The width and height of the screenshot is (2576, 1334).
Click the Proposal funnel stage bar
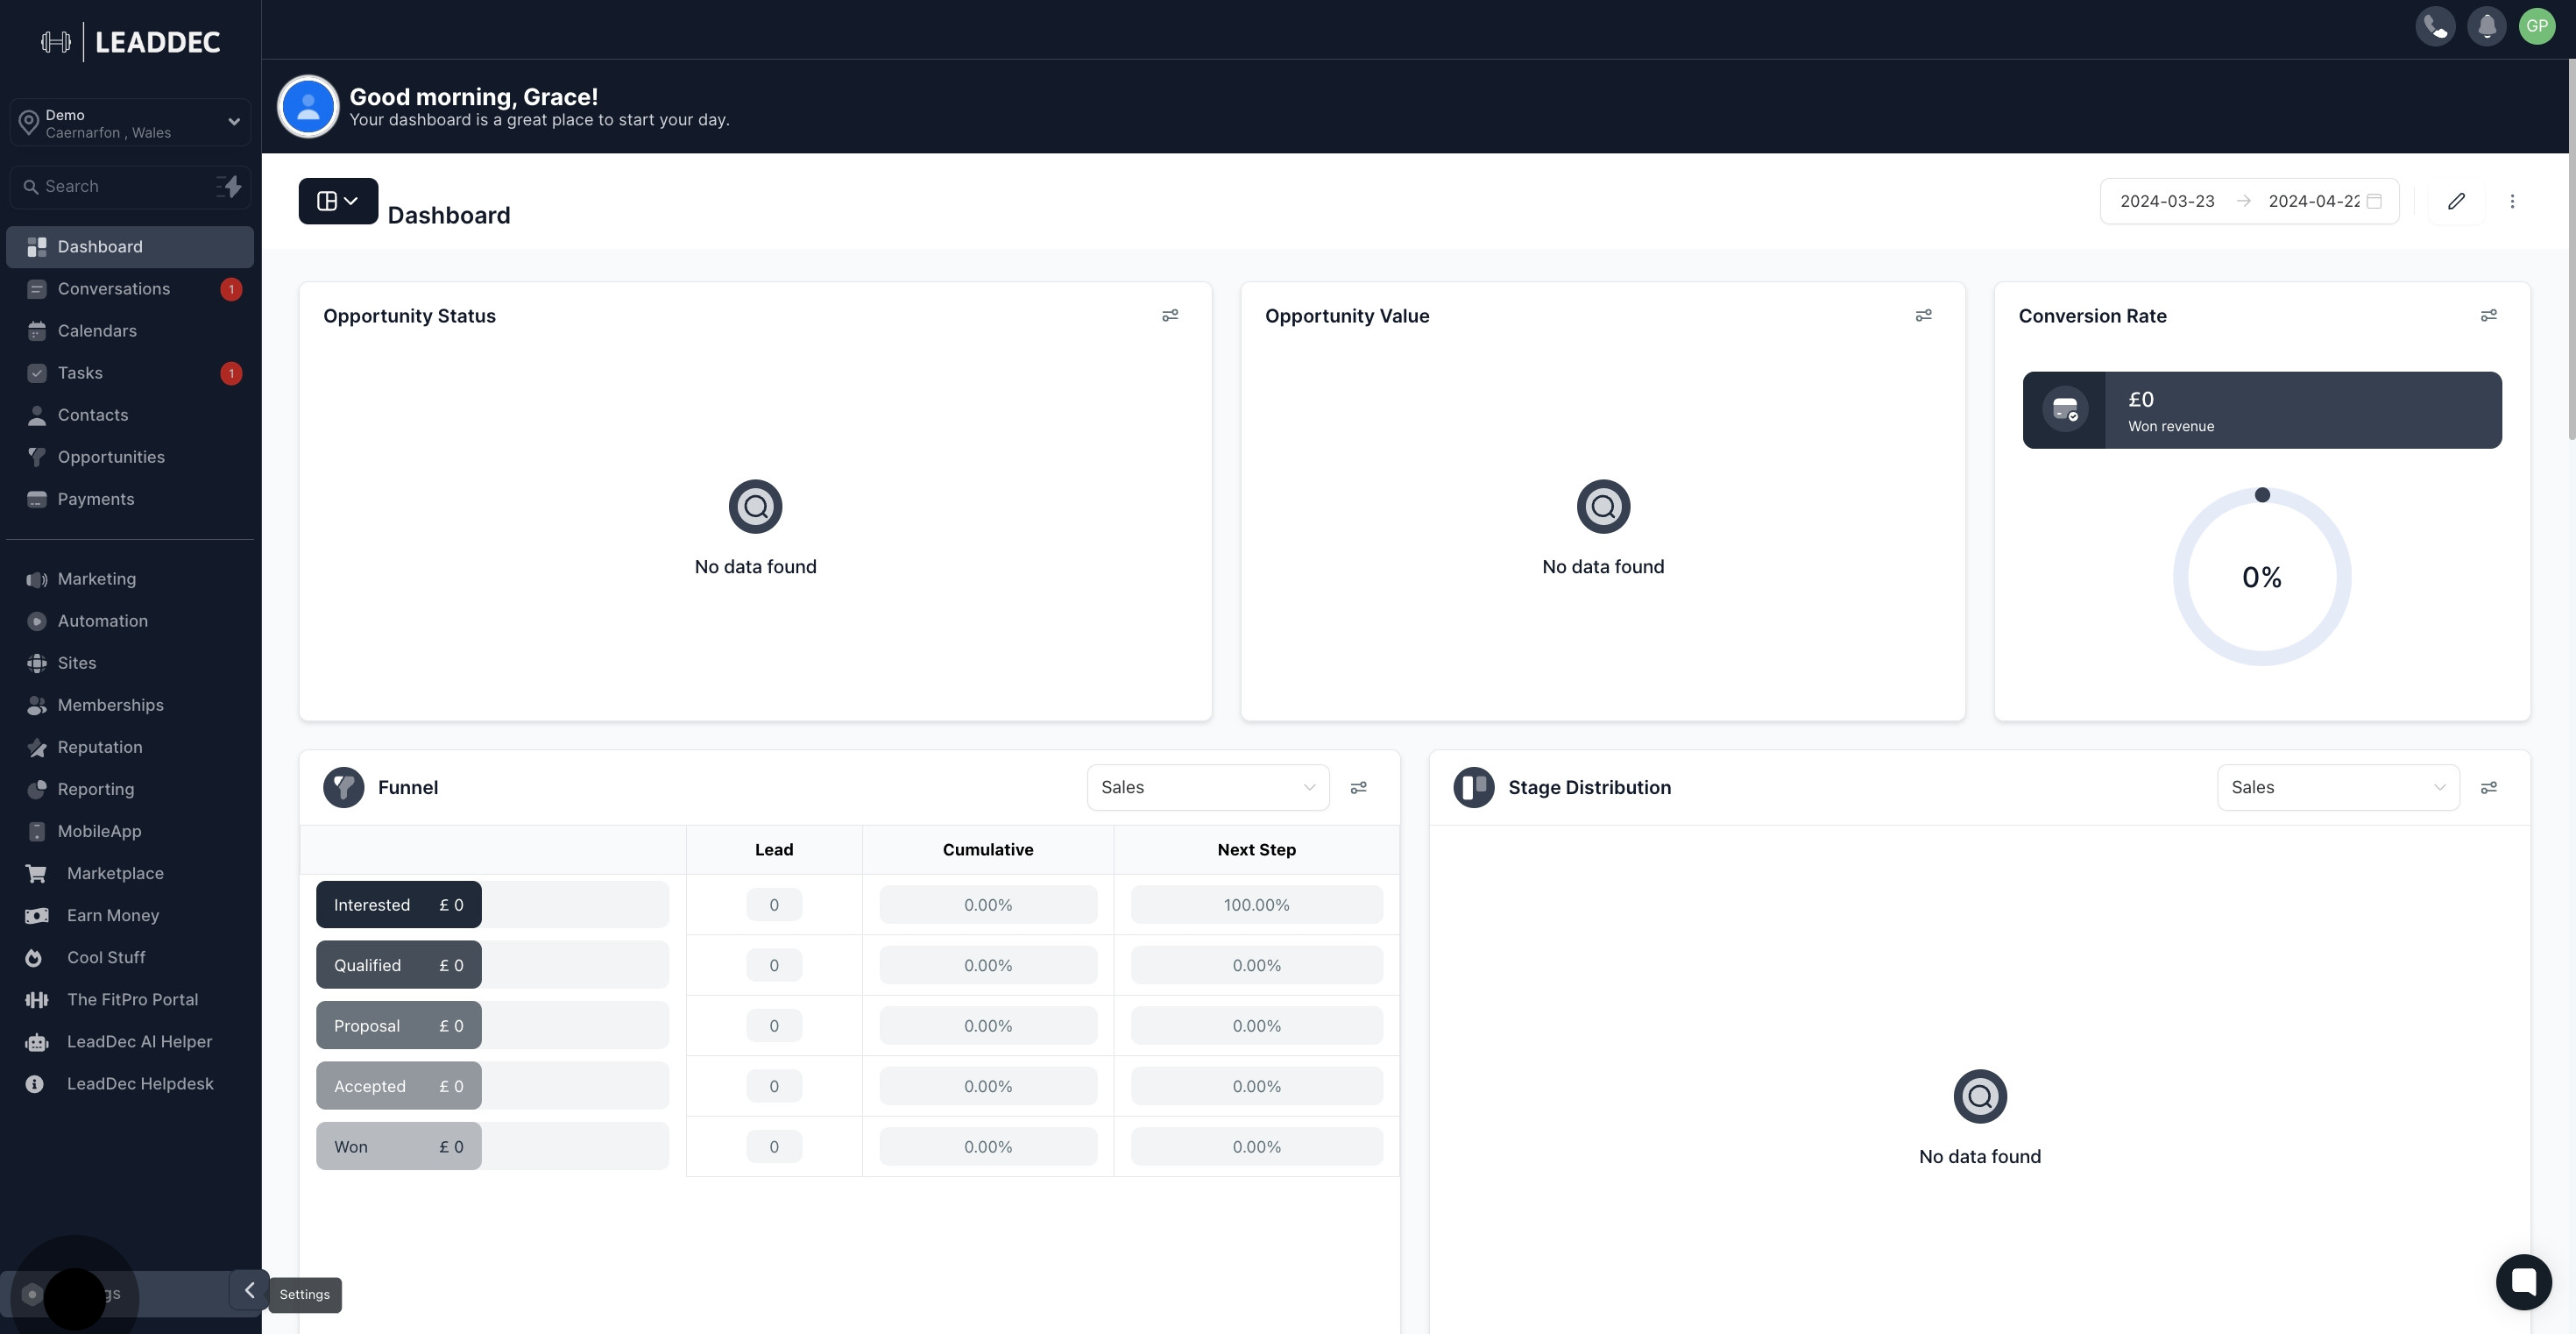pyautogui.click(x=398, y=1025)
